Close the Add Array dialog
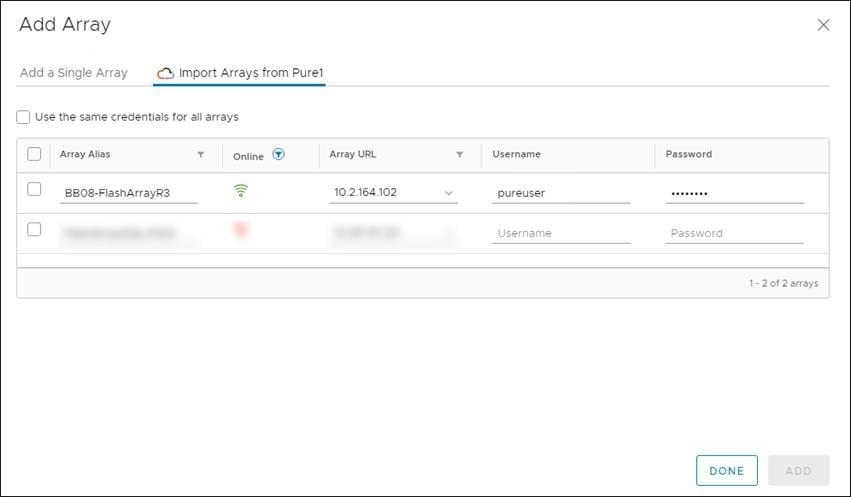851x497 pixels. coord(823,25)
